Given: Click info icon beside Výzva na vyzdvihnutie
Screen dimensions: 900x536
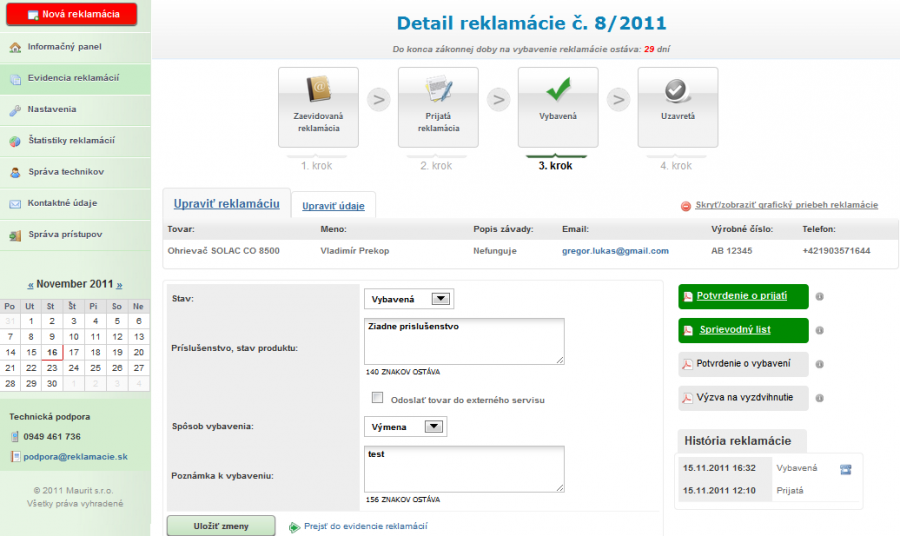Looking at the screenshot, I should (819, 398).
